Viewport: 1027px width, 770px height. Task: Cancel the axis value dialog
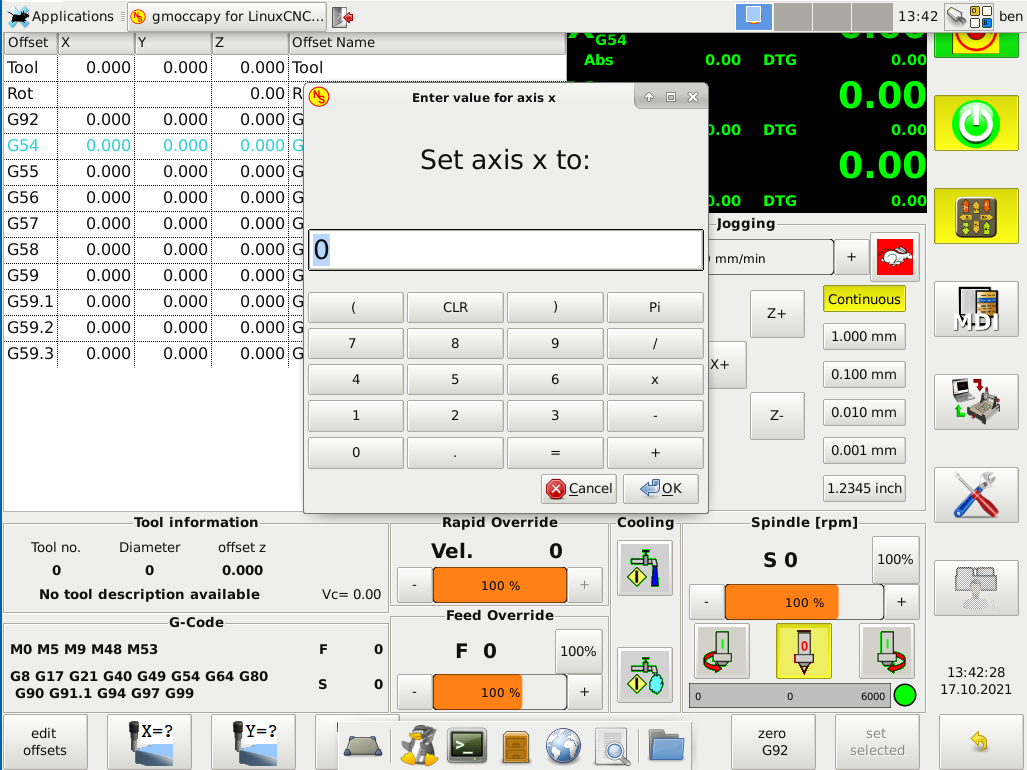coord(579,488)
